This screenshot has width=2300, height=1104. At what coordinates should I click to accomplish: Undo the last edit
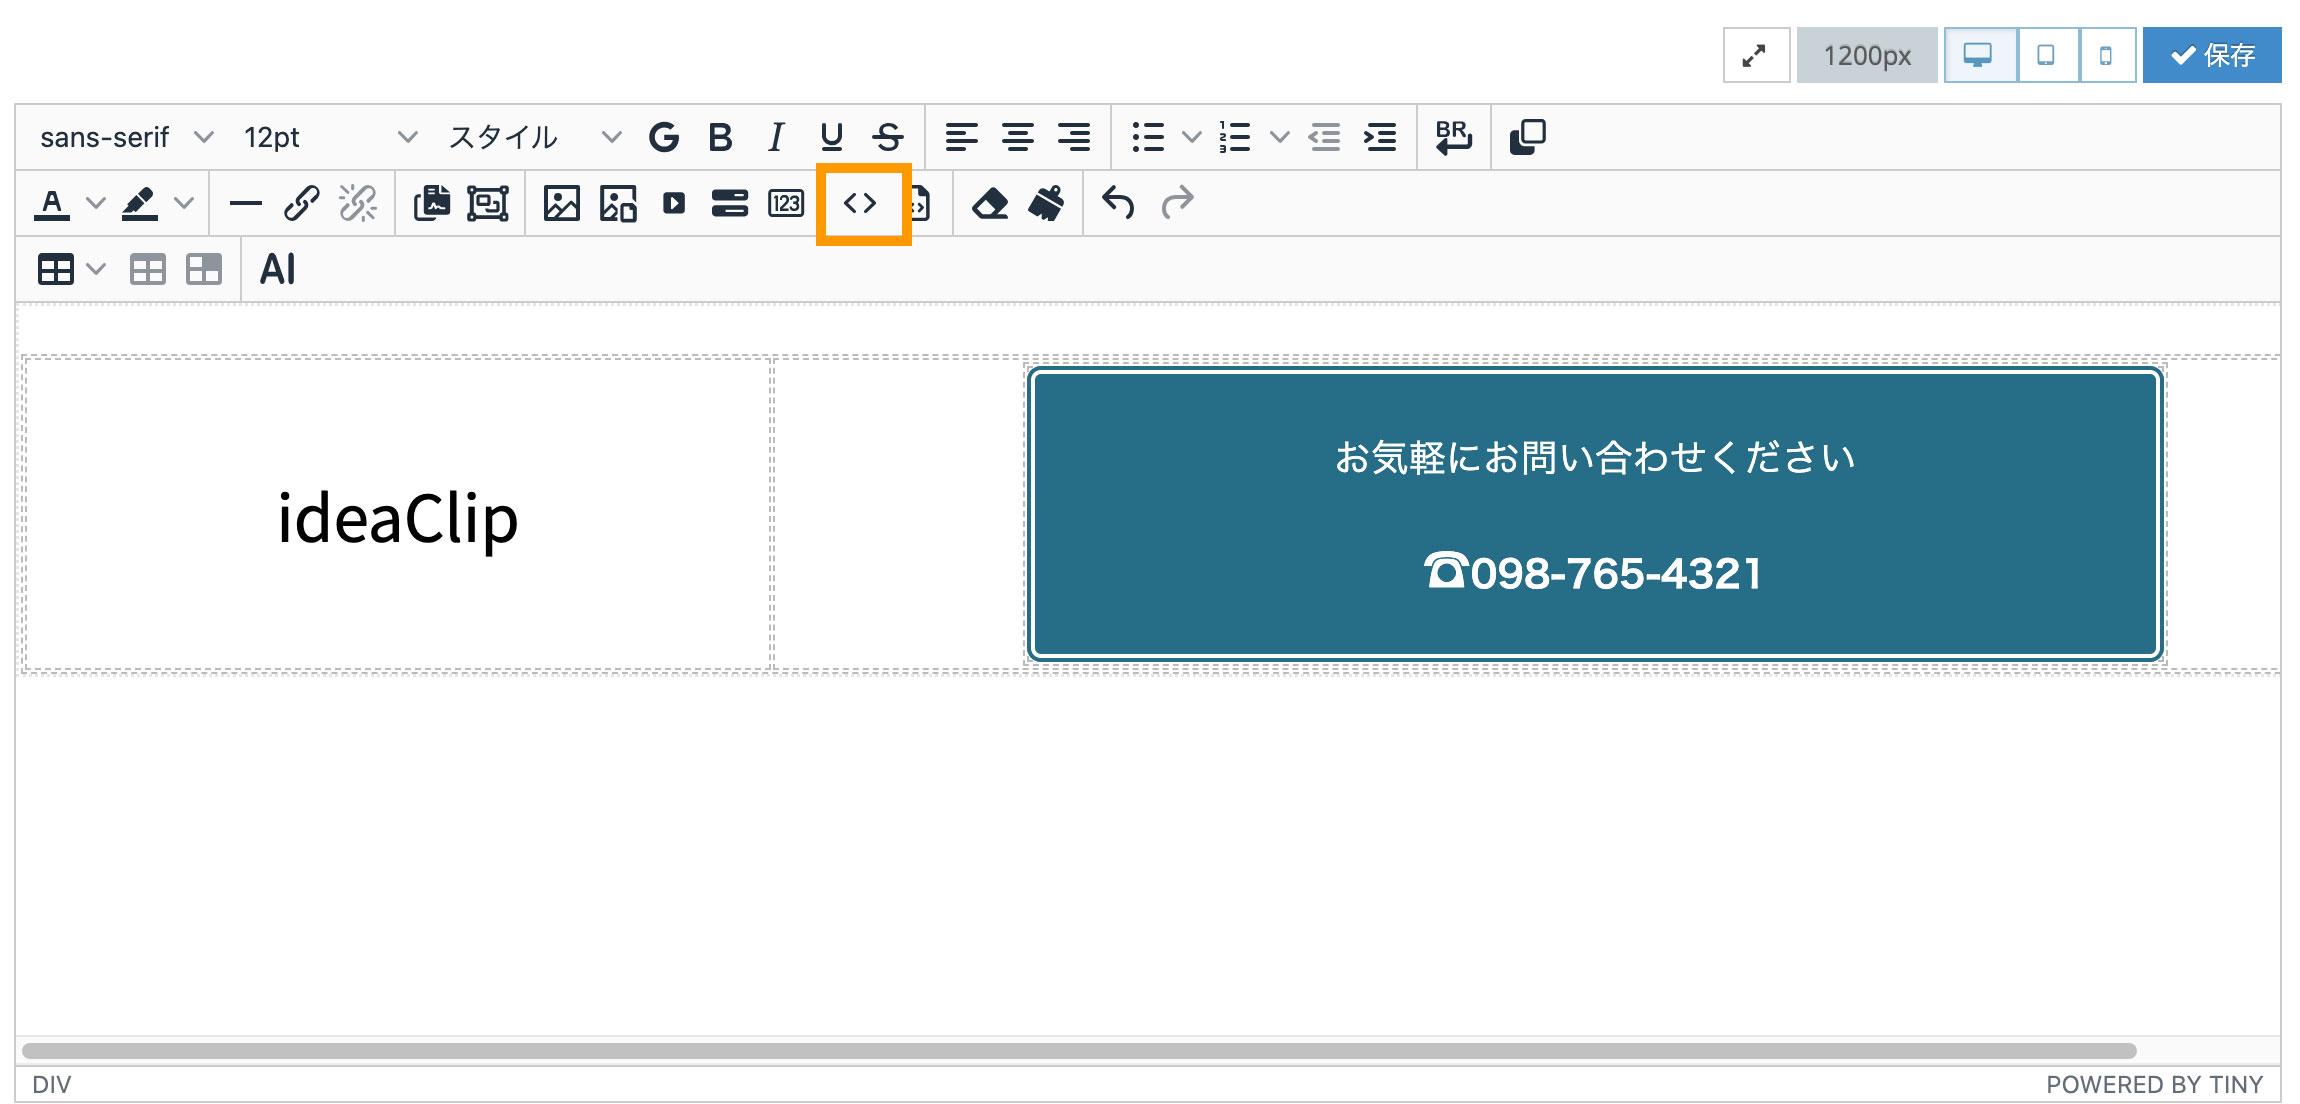click(1118, 204)
